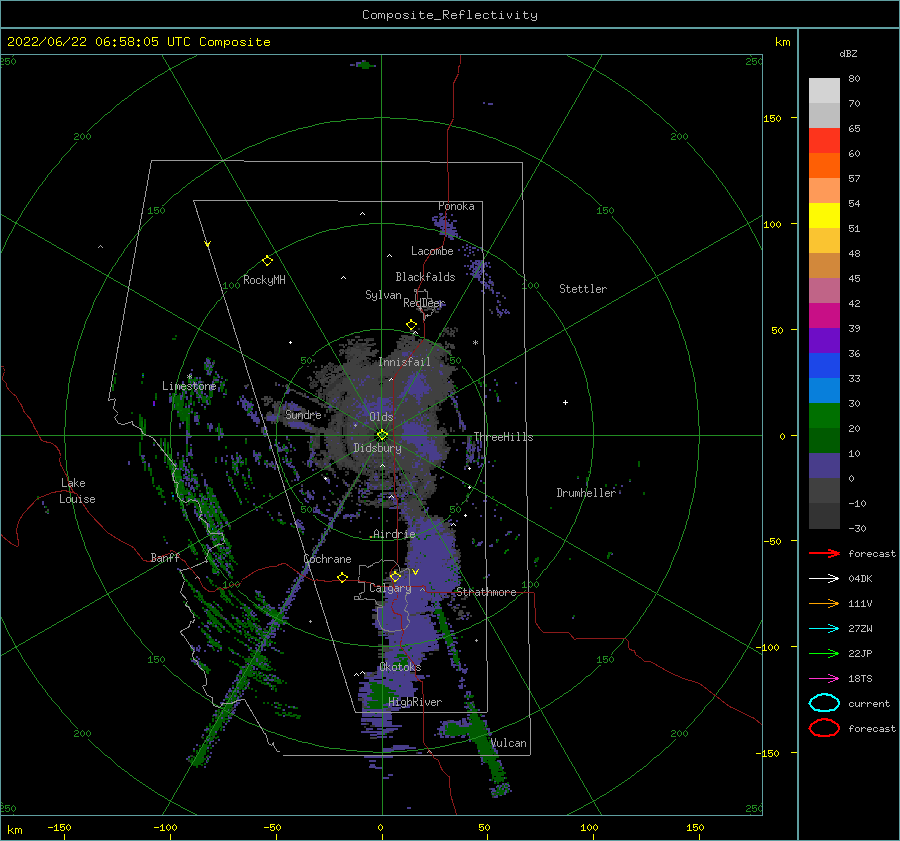
Task: Click the white 04DK arrow in legend
Action: coord(824,578)
